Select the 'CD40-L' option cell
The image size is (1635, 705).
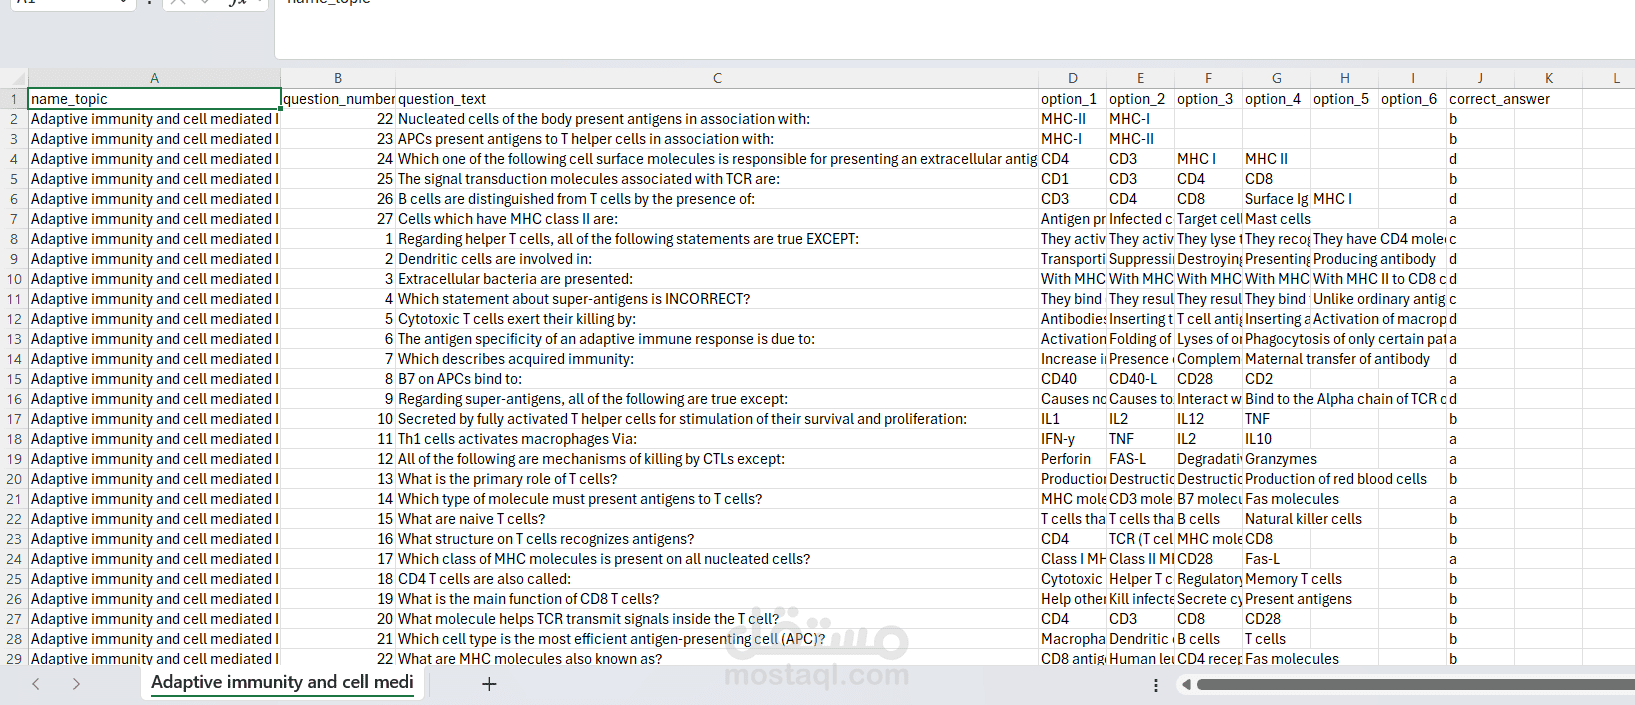[1141, 379]
